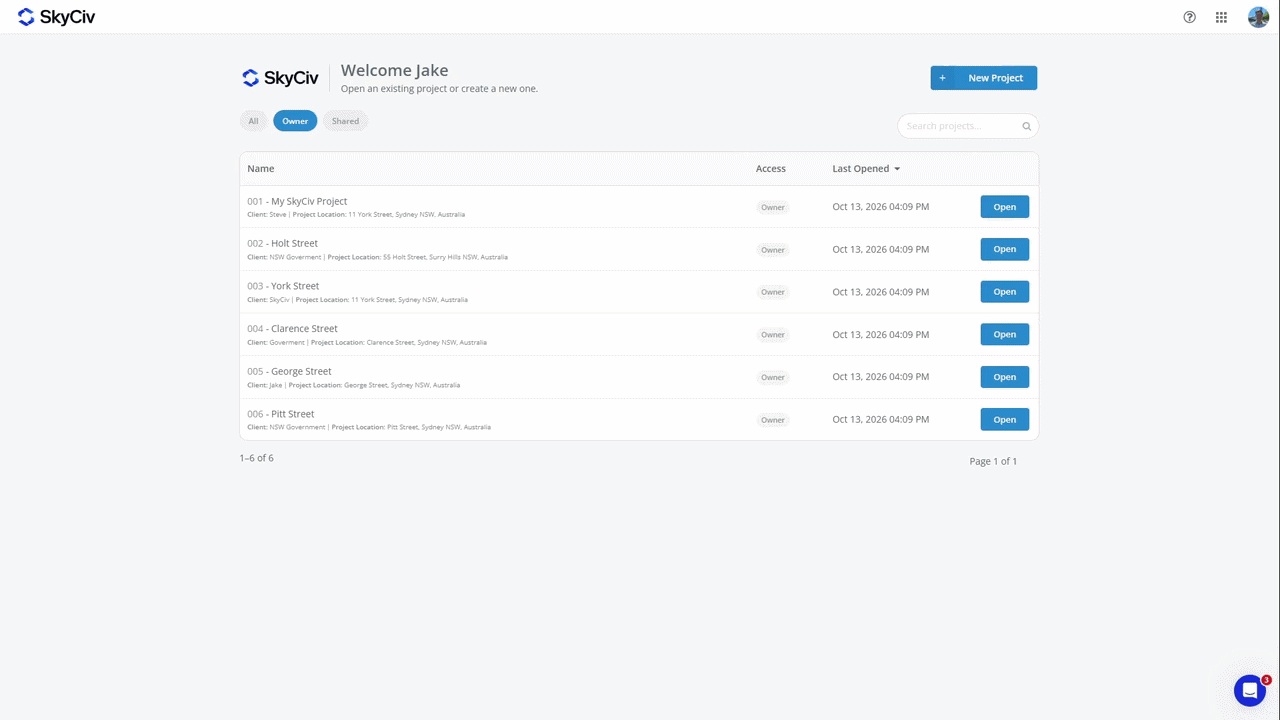Click the SkyCiv logo beside Welcome Jake
This screenshot has width=1280, height=720.
(280, 78)
